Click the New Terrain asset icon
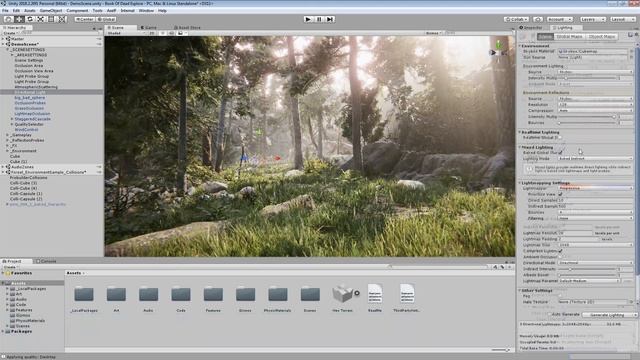The height and width of the screenshot is (360, 640). pos(342,294)
